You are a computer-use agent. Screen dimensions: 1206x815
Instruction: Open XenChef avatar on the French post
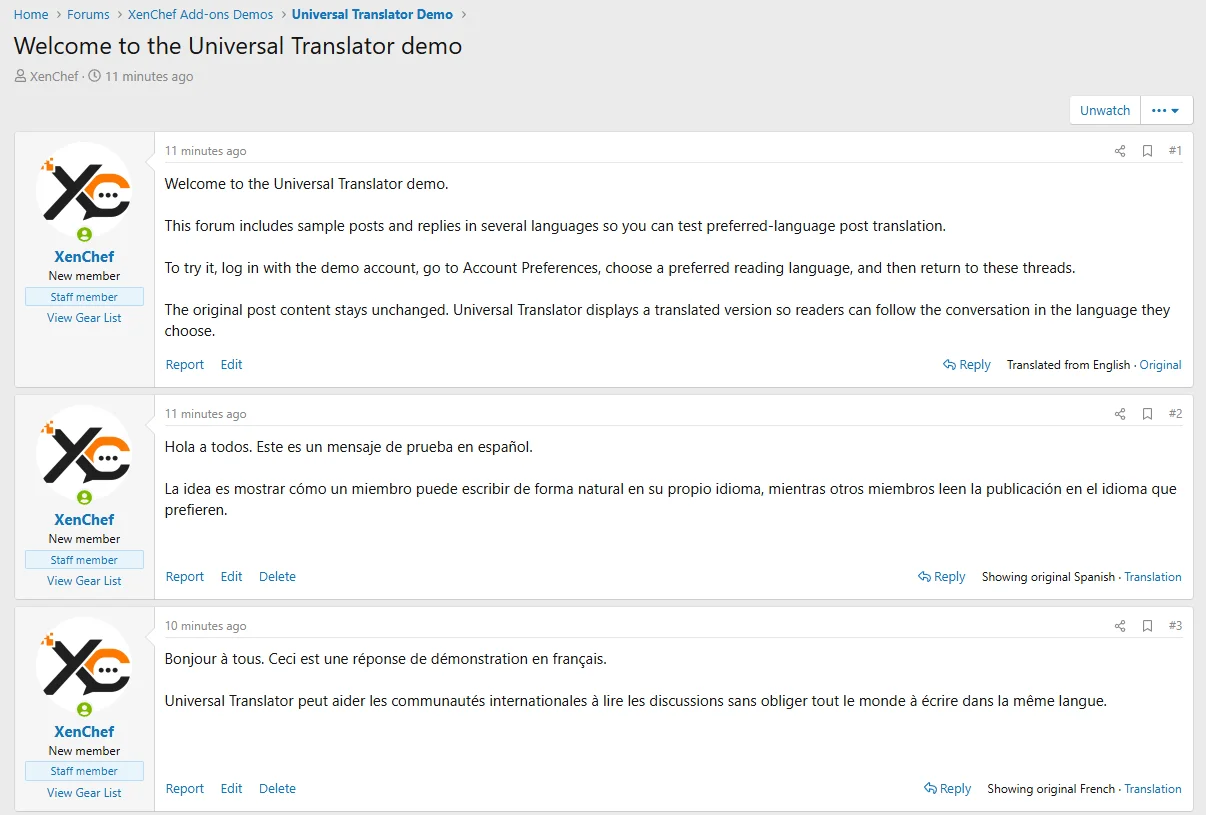pos(84,665)
